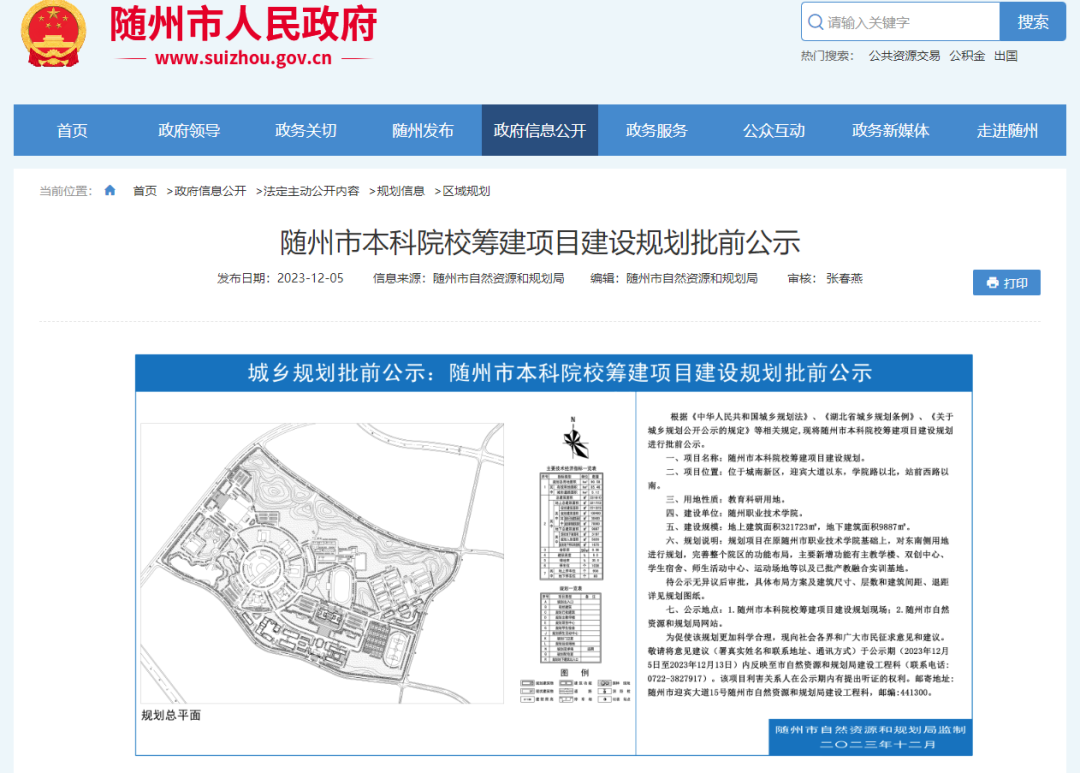Image resolution: width=1080 pixels, height=773 pixels.
Task: Open the 出国 hot search link
Action: click(x=1006, y=55)
